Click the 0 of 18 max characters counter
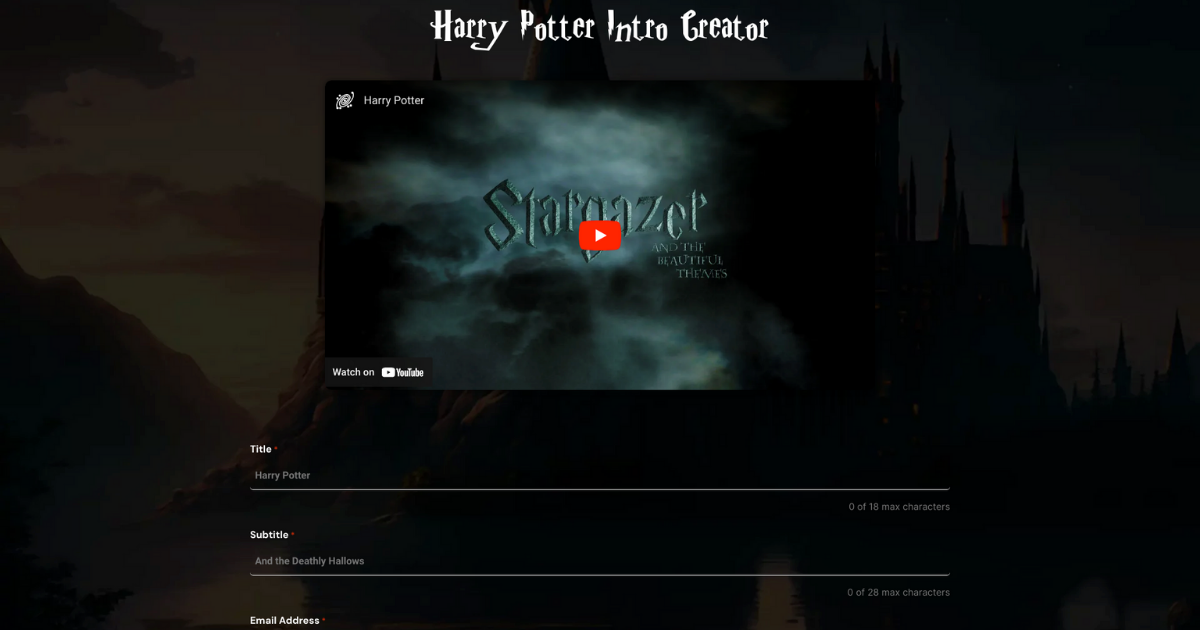The height and width of the screenshot is (630, 1200). (900, 506)
